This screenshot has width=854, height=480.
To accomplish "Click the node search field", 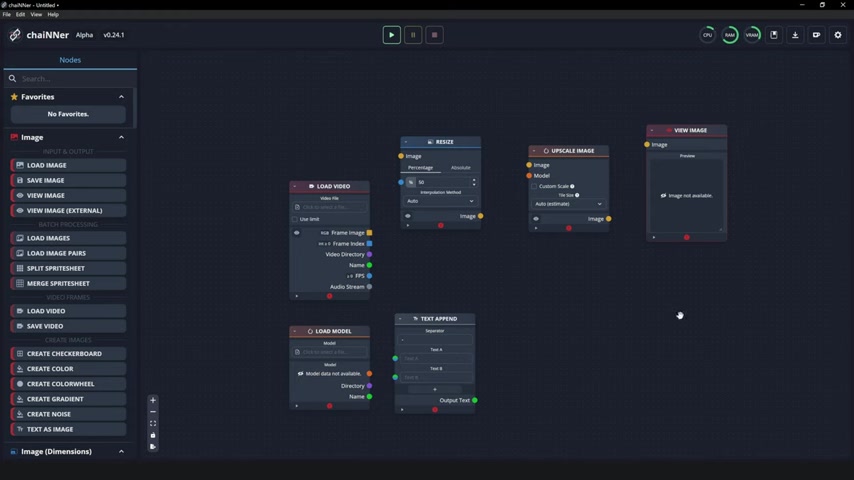I will pos(70,78).
